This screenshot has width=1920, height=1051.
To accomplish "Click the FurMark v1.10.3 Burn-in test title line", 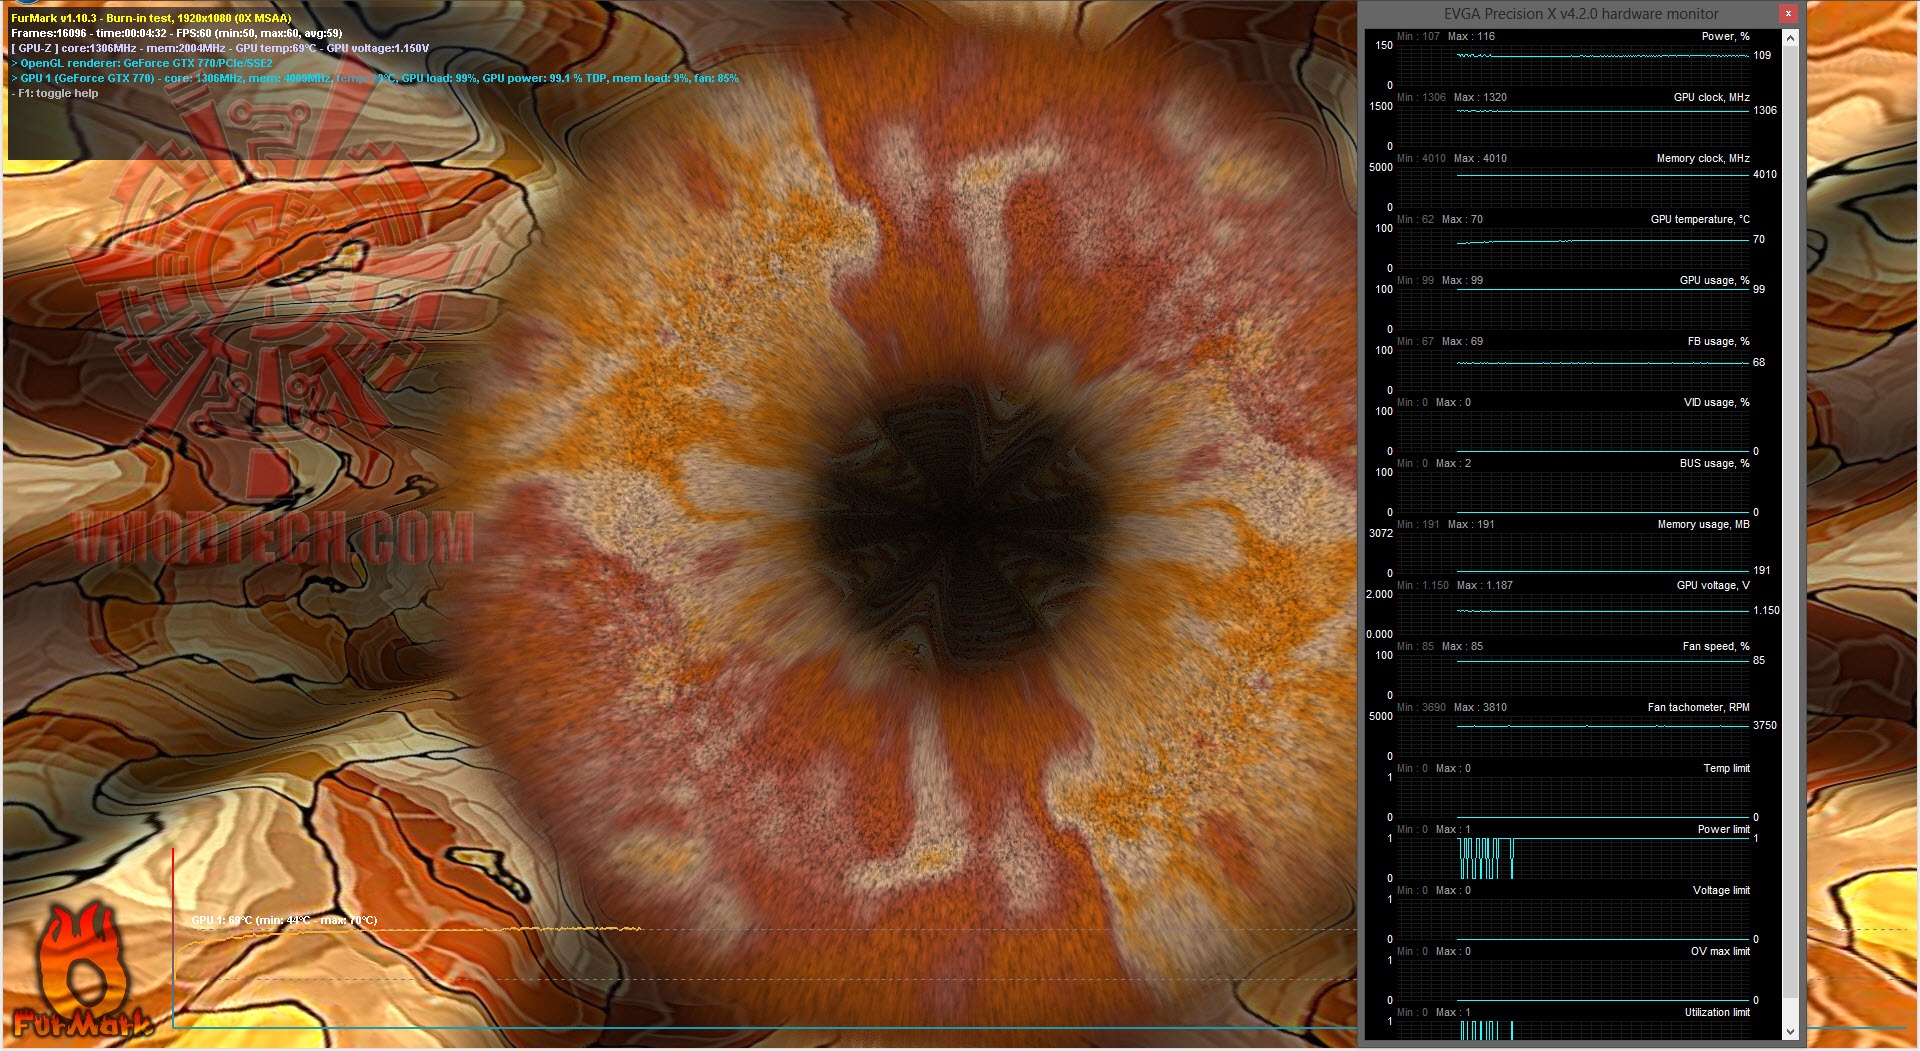I will point(151,18).
